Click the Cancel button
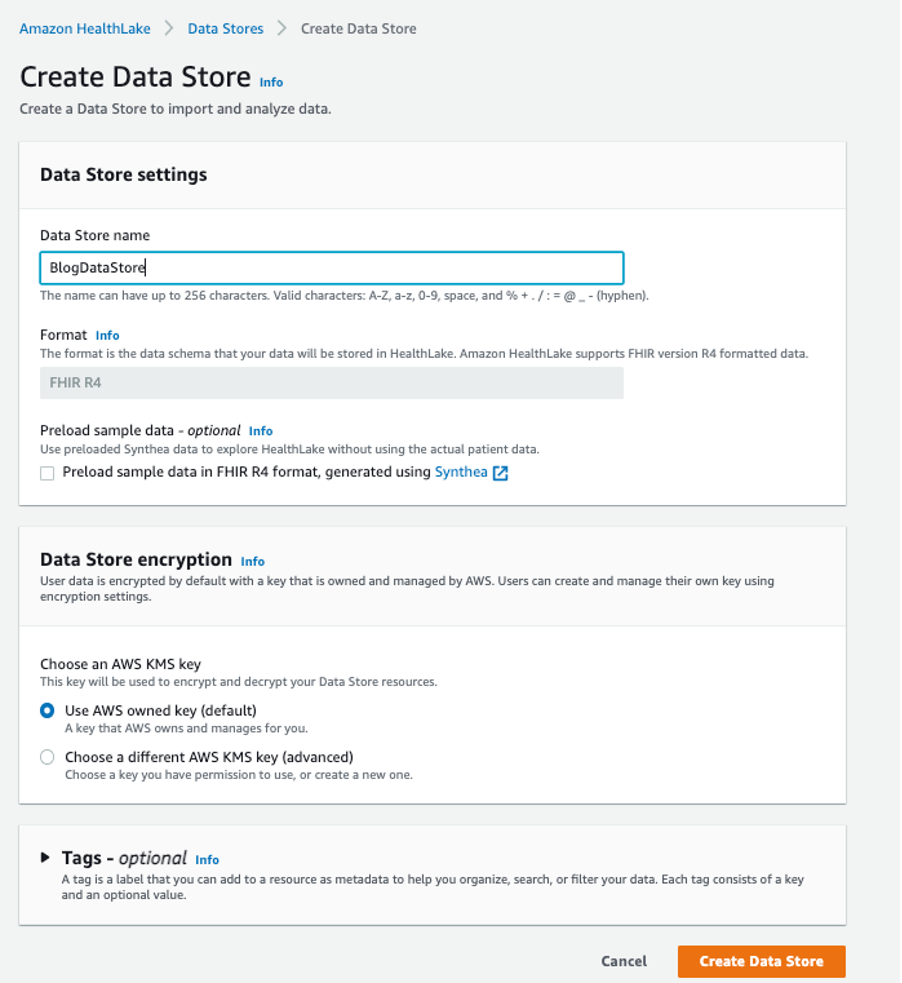This screenshot has height=983, width=902. tap(623, 961)
